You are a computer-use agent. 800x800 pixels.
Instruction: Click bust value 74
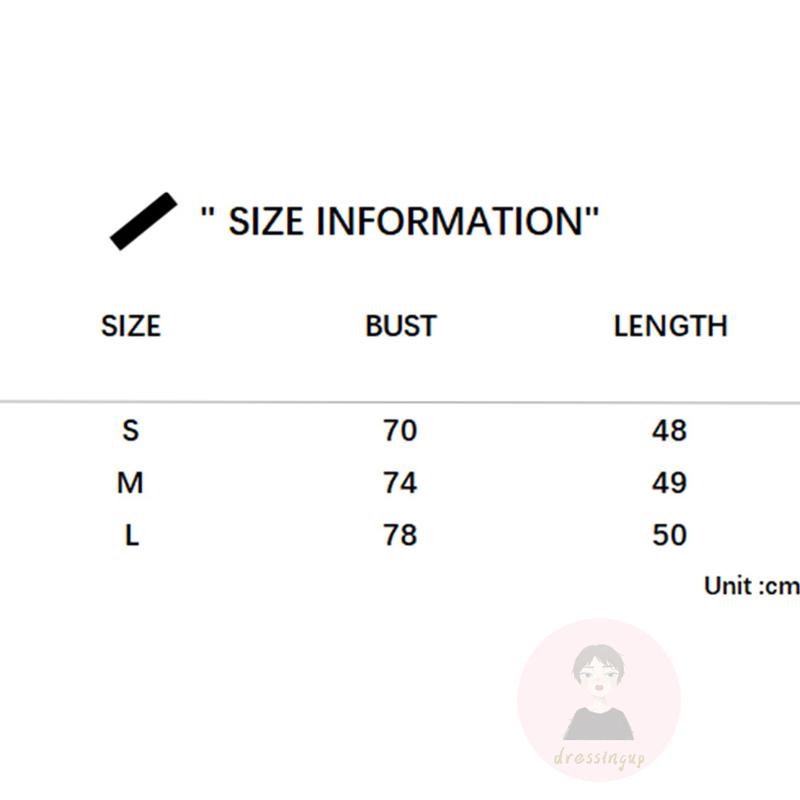pos(400,483)
